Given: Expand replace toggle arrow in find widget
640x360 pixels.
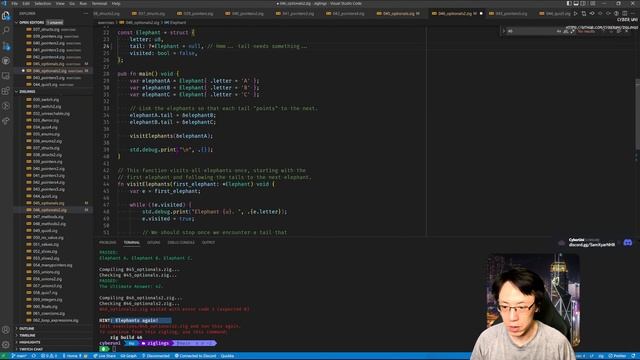Looking at the screenshot, I should pos(504,31).
